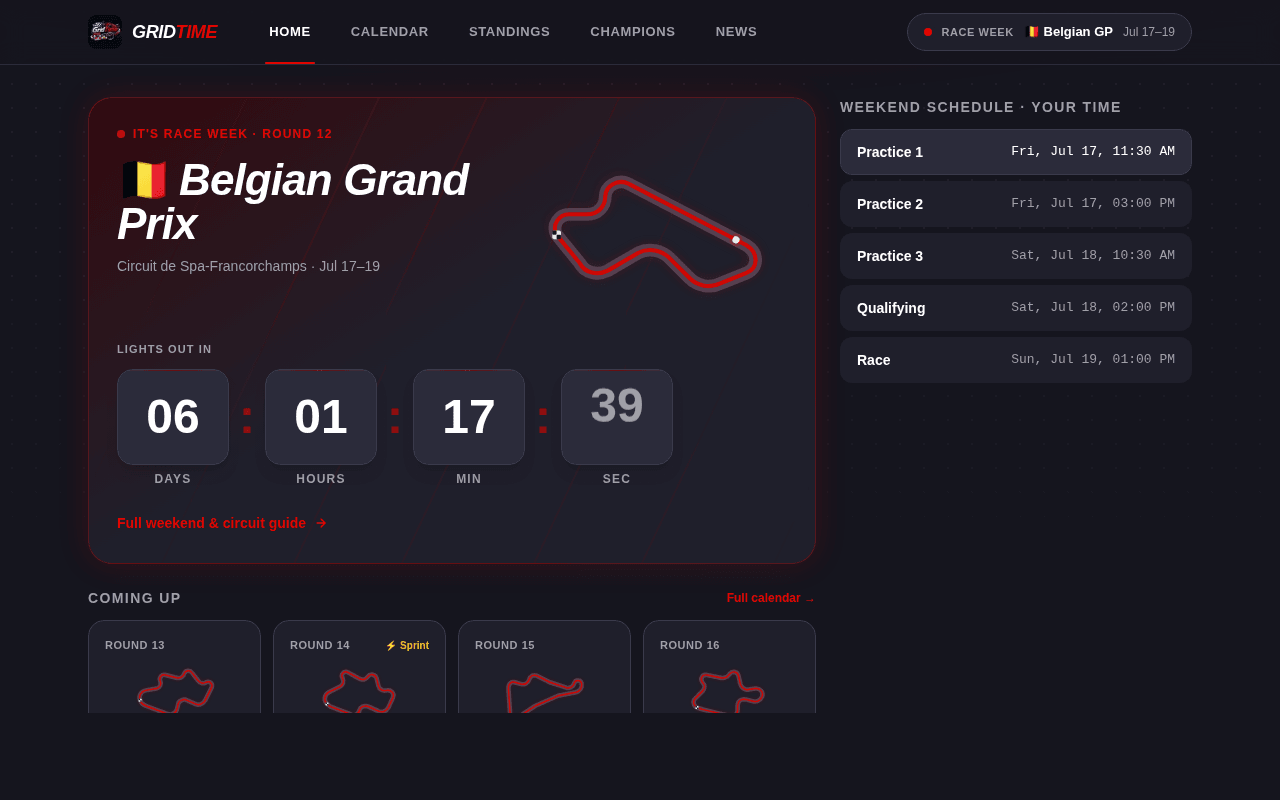Image resolution: width=1280 pixels, height=800 pixels.
Task: Click the 06 days countdown box
Action: click(x=173, y=417)
